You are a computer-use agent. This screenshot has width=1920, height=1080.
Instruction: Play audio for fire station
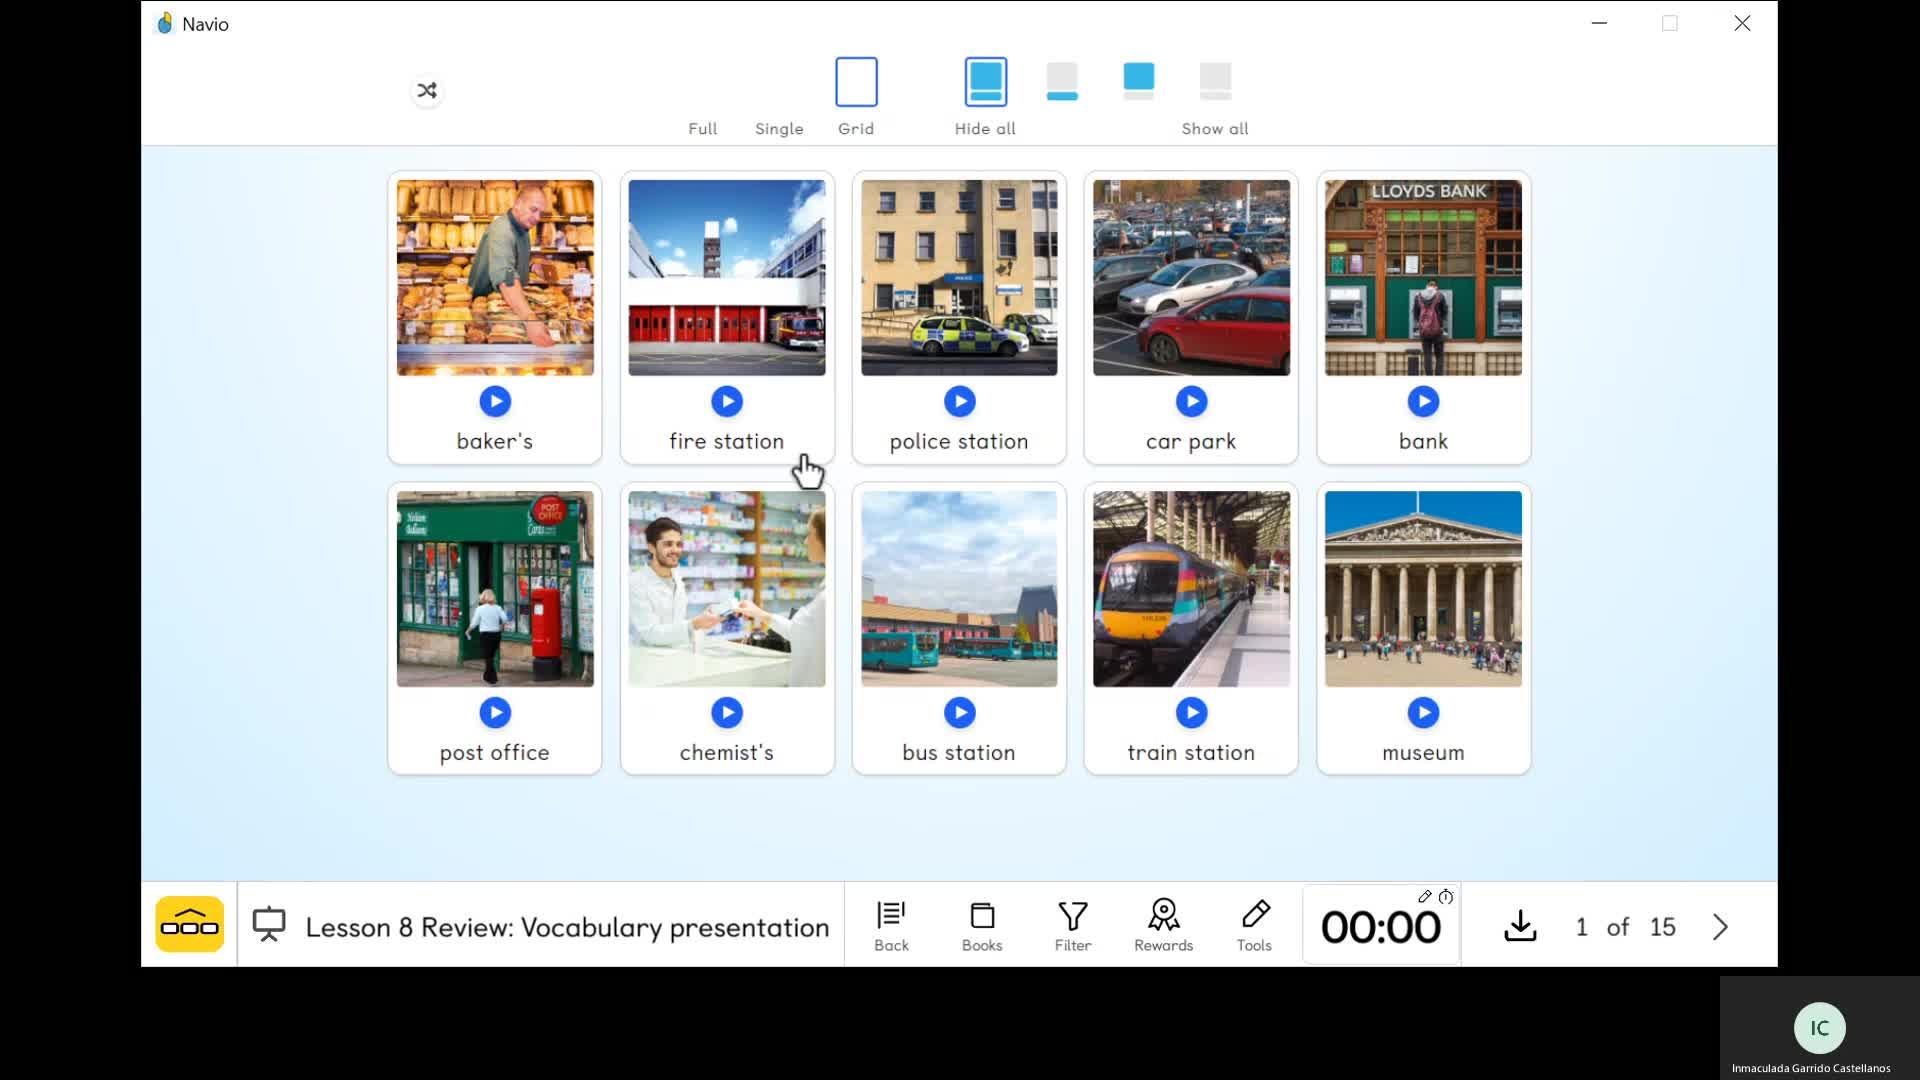click(x=727, y=402)
